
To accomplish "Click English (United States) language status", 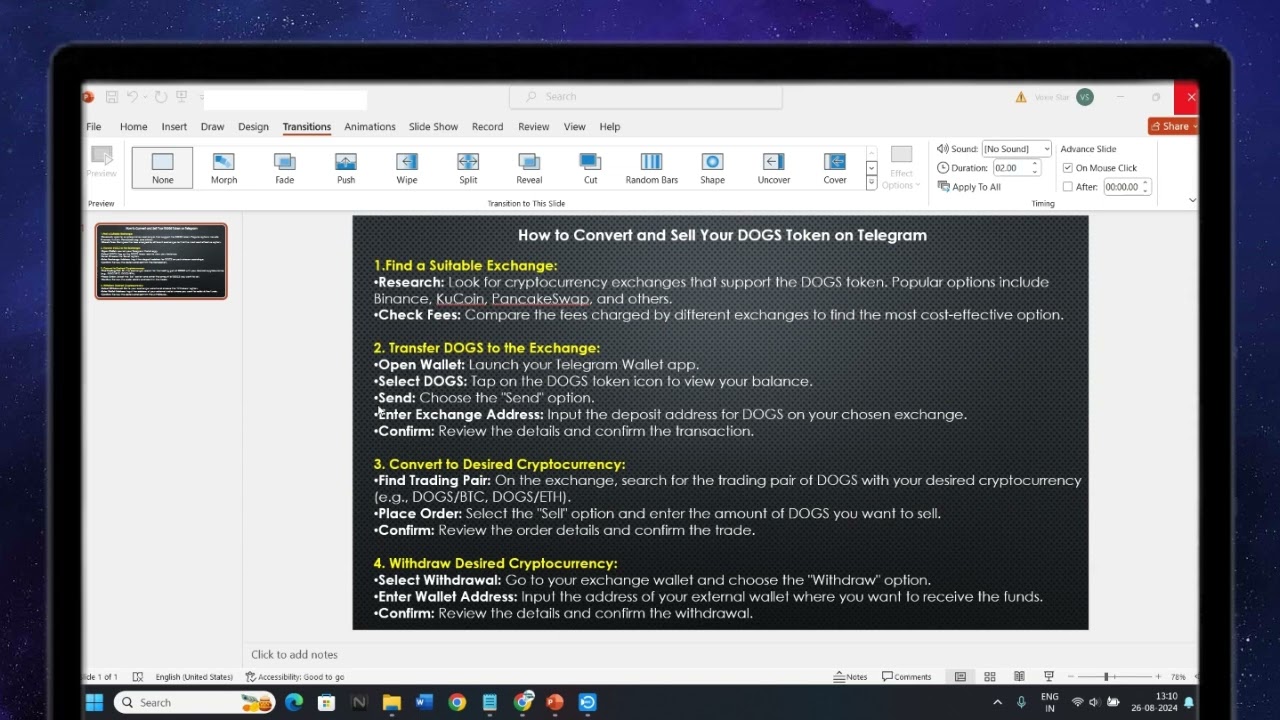I will pos(194,677).
